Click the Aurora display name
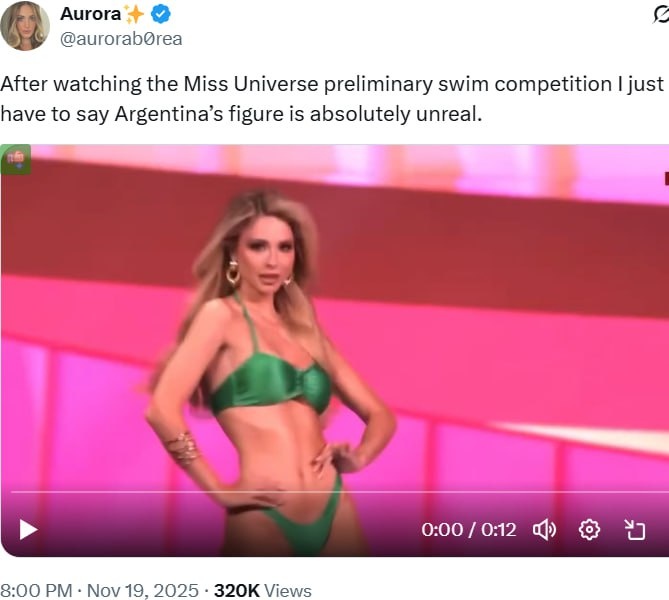Viewport: 669px width, 600px height. click(90, 14)
